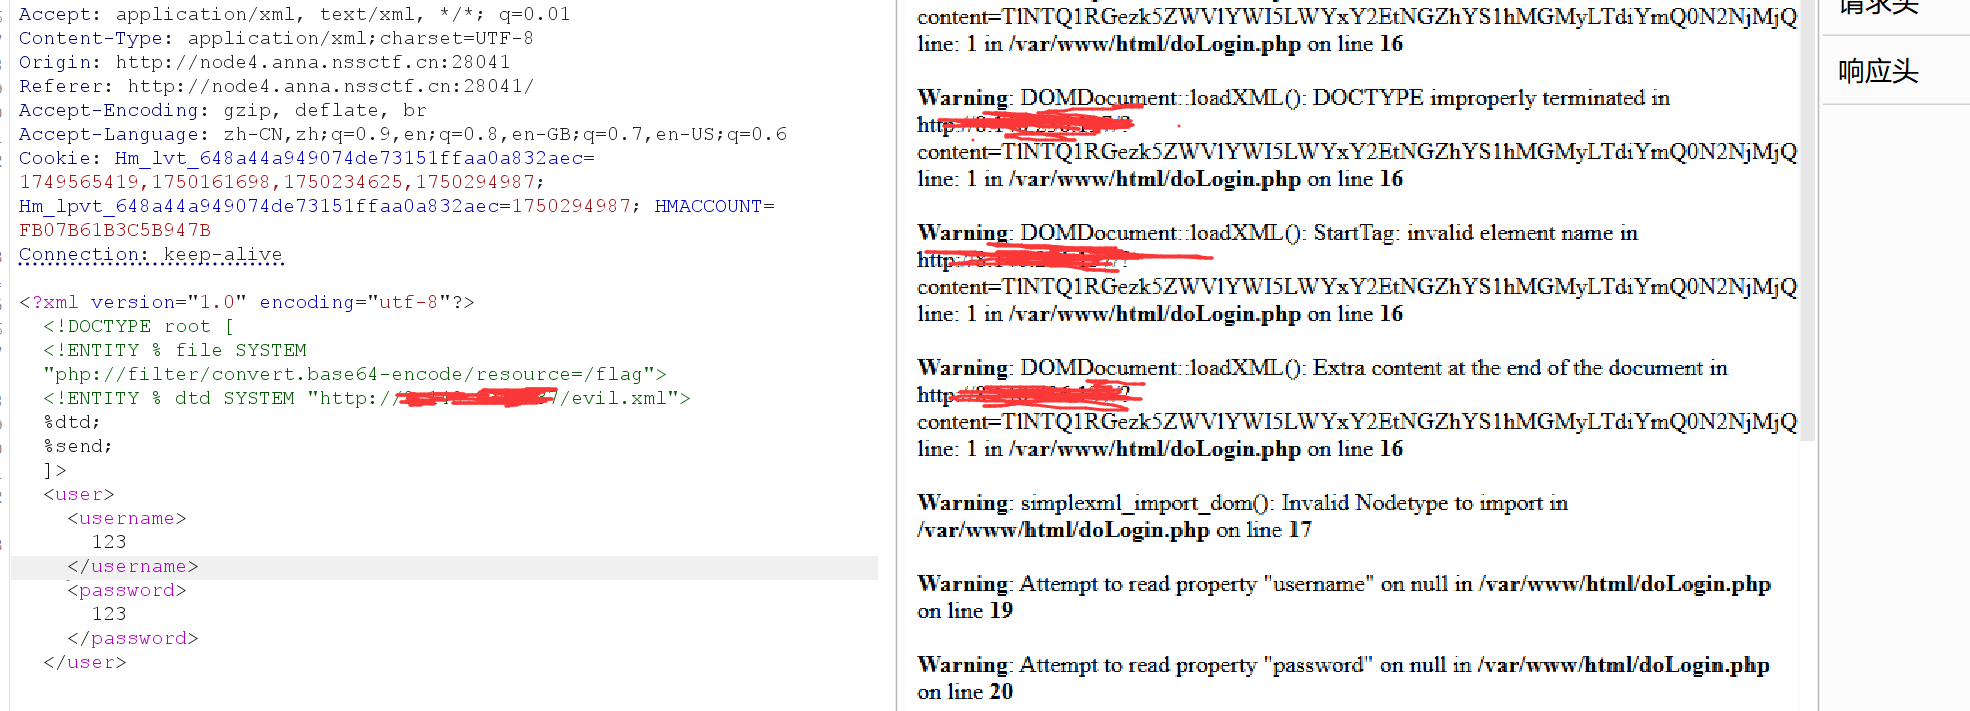Viewport: 1970px width, 711px height.
Task: Select the Accept-Language zh-CN header line
Action: tap(403, 134)
